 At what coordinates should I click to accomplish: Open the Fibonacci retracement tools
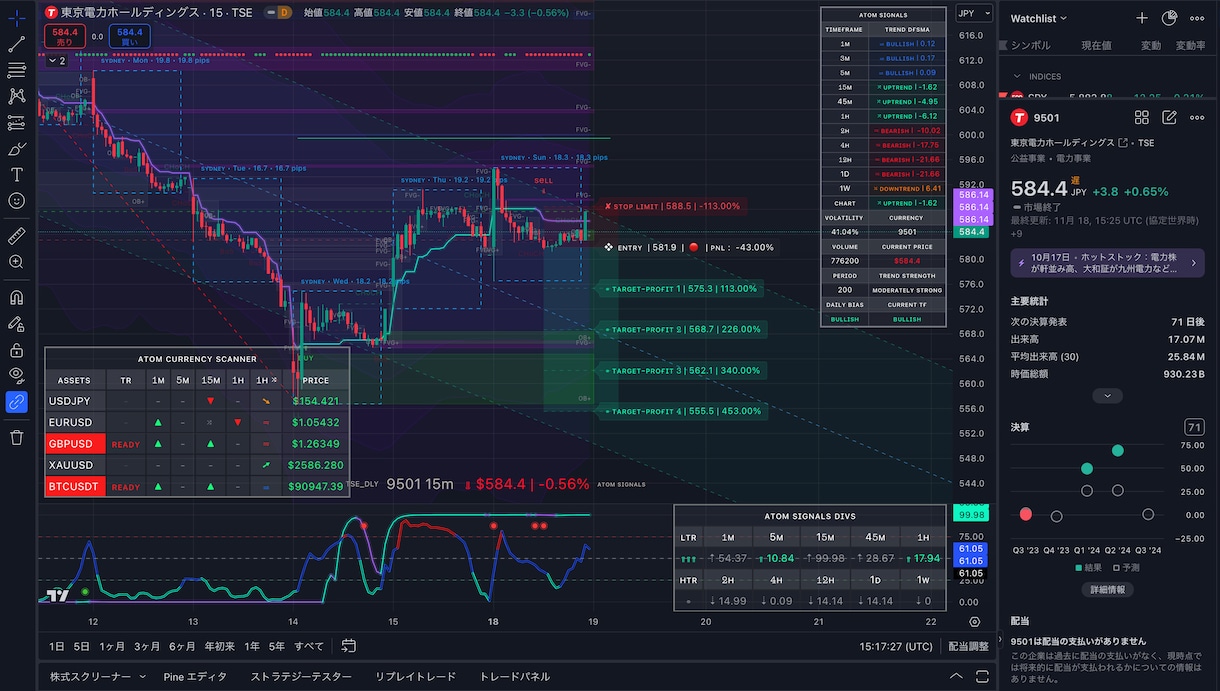pyautogui.click(x=17, y=70)
